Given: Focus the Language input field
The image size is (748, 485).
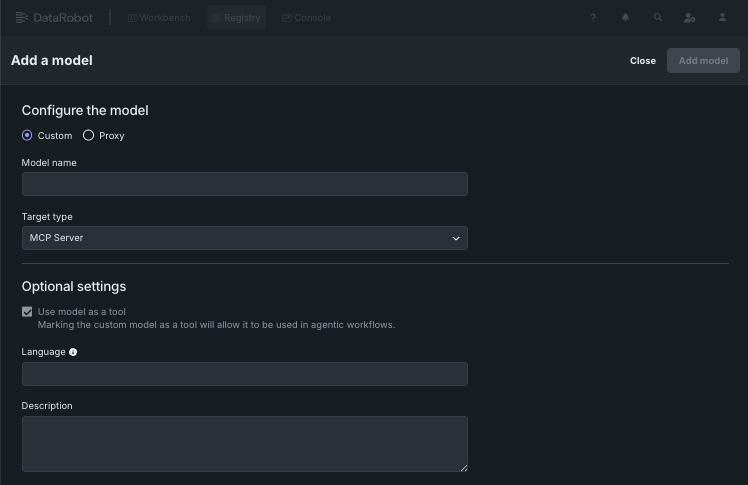Looking at the screenshot, I should (244, 374).
